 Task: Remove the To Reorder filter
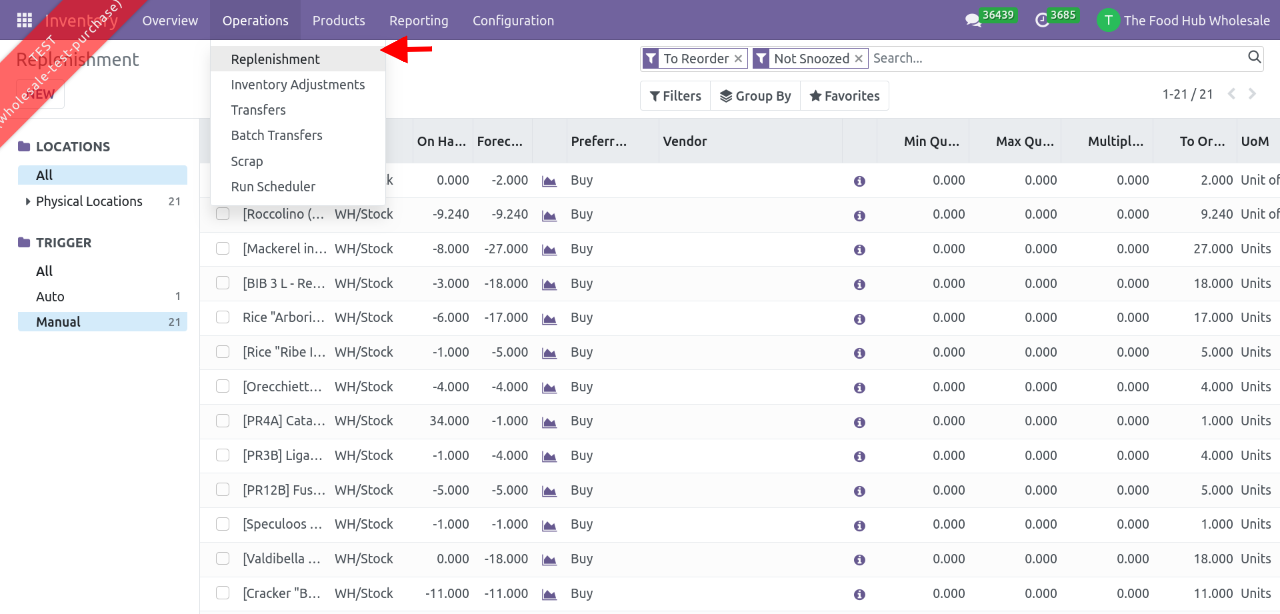(x=738, y=59)
